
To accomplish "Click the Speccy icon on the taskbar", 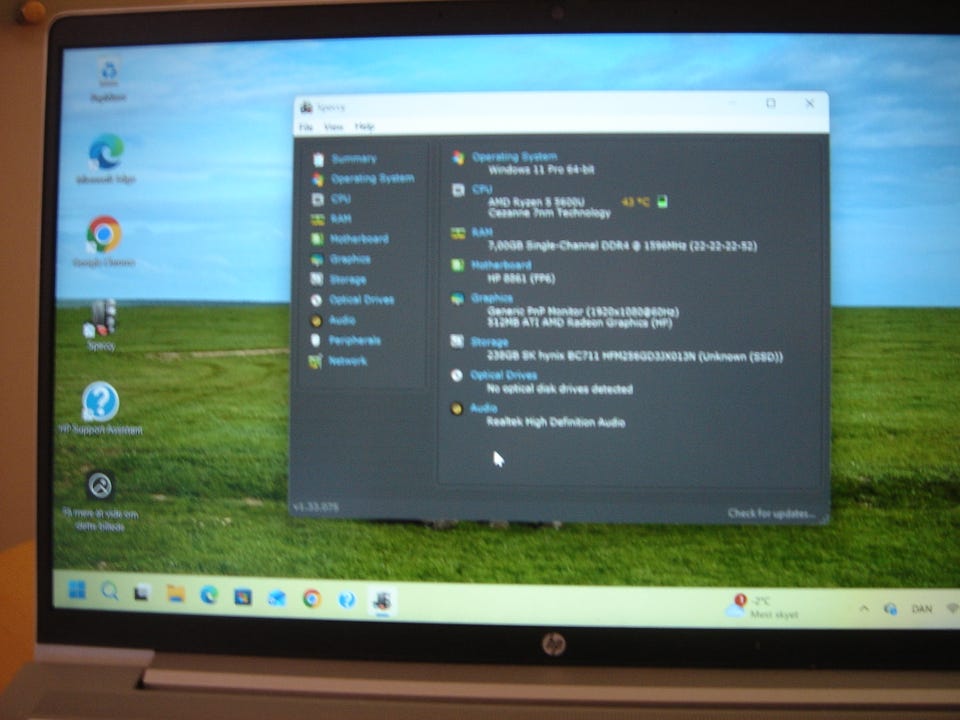I will click(x=383, y=601).
